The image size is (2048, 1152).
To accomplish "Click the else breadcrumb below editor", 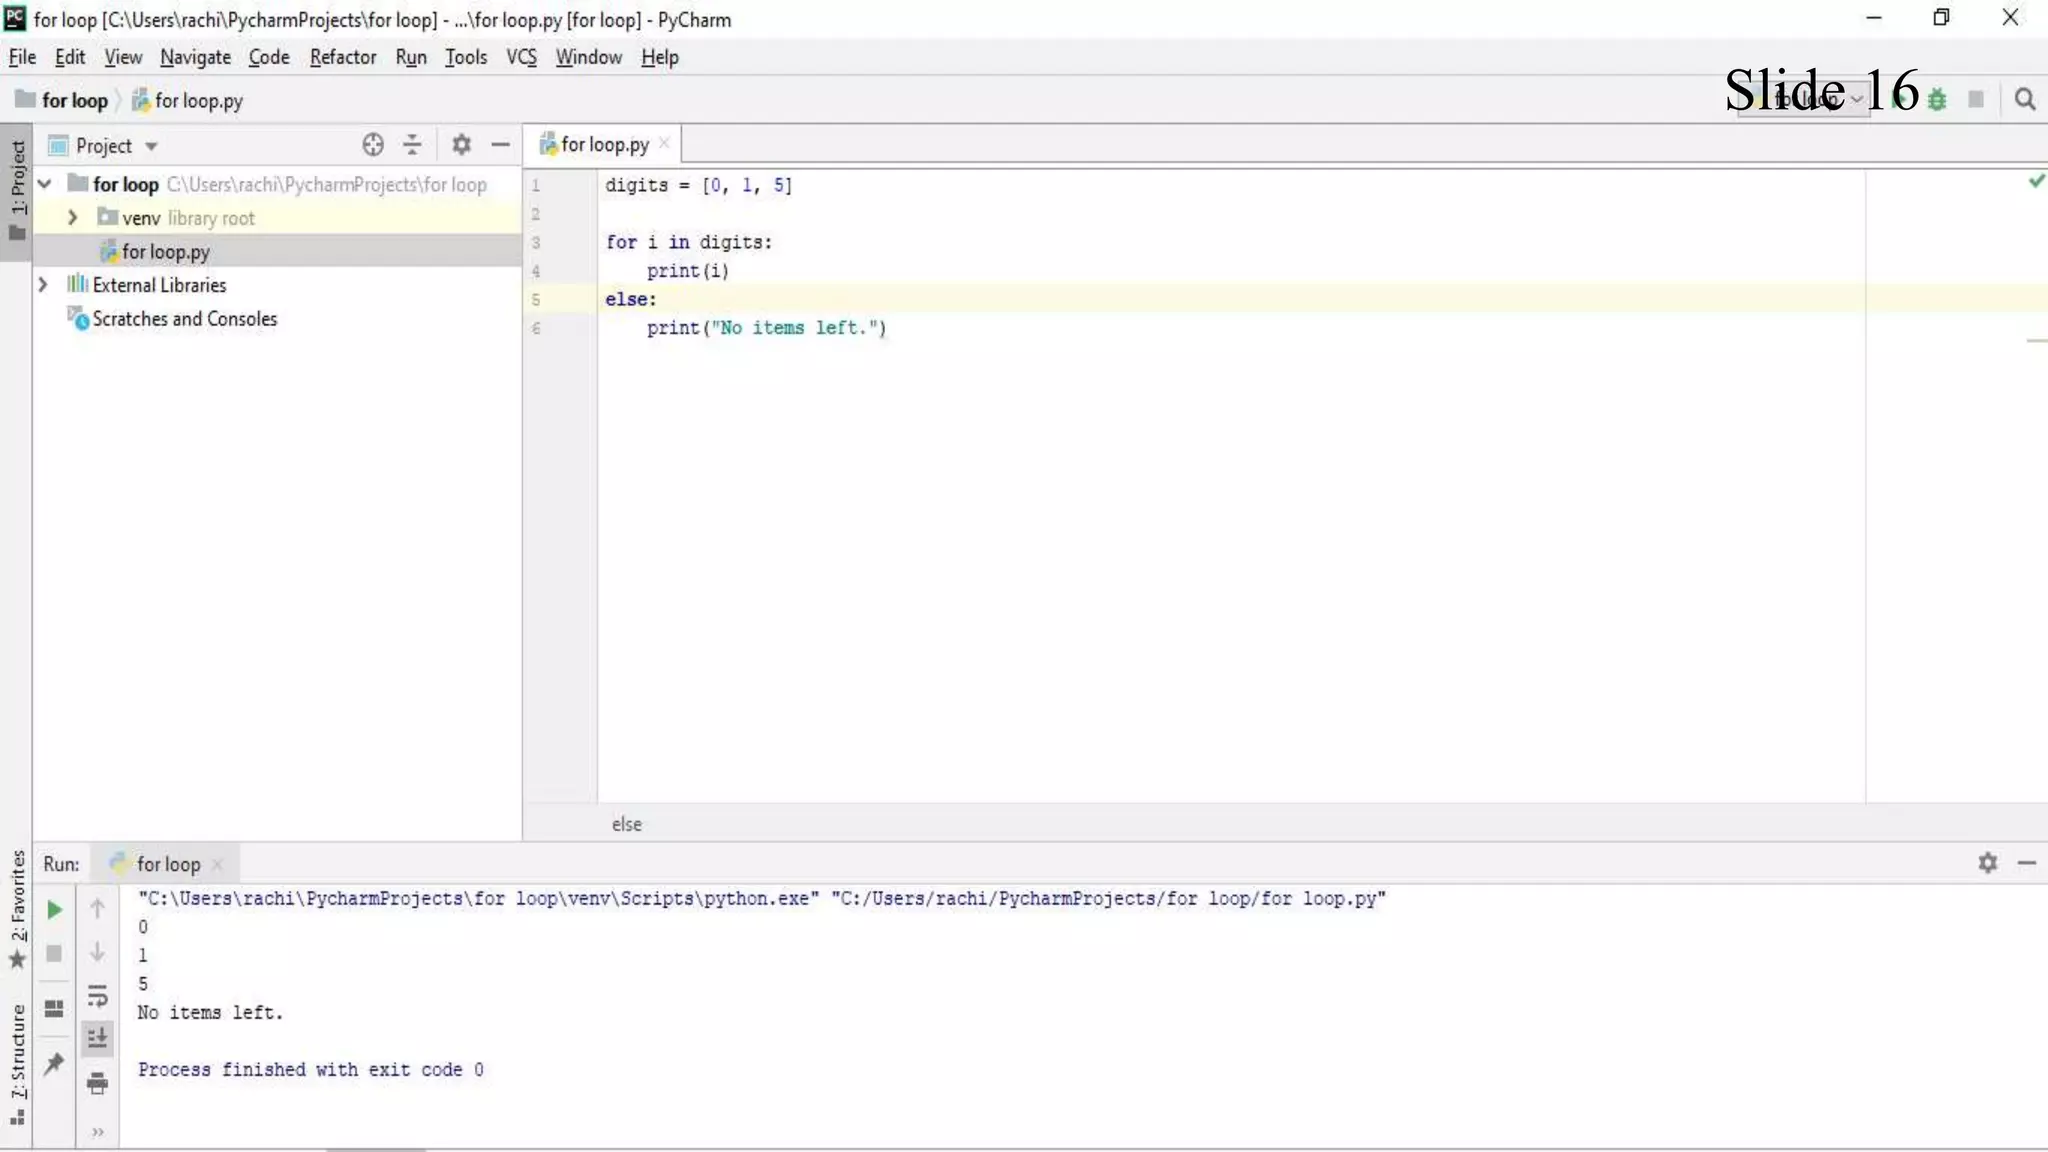I will 627,824.
